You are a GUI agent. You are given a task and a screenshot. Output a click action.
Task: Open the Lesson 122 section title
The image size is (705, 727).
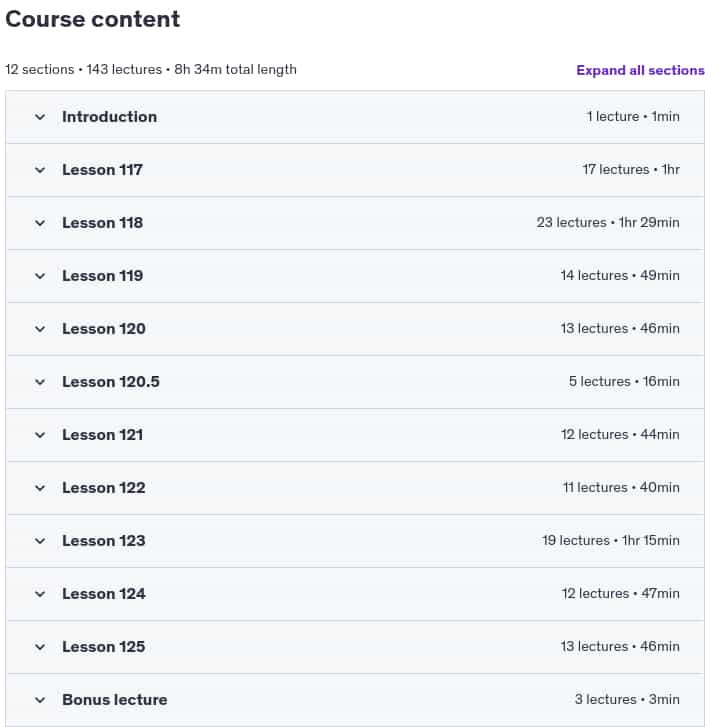tap(104, 488)
